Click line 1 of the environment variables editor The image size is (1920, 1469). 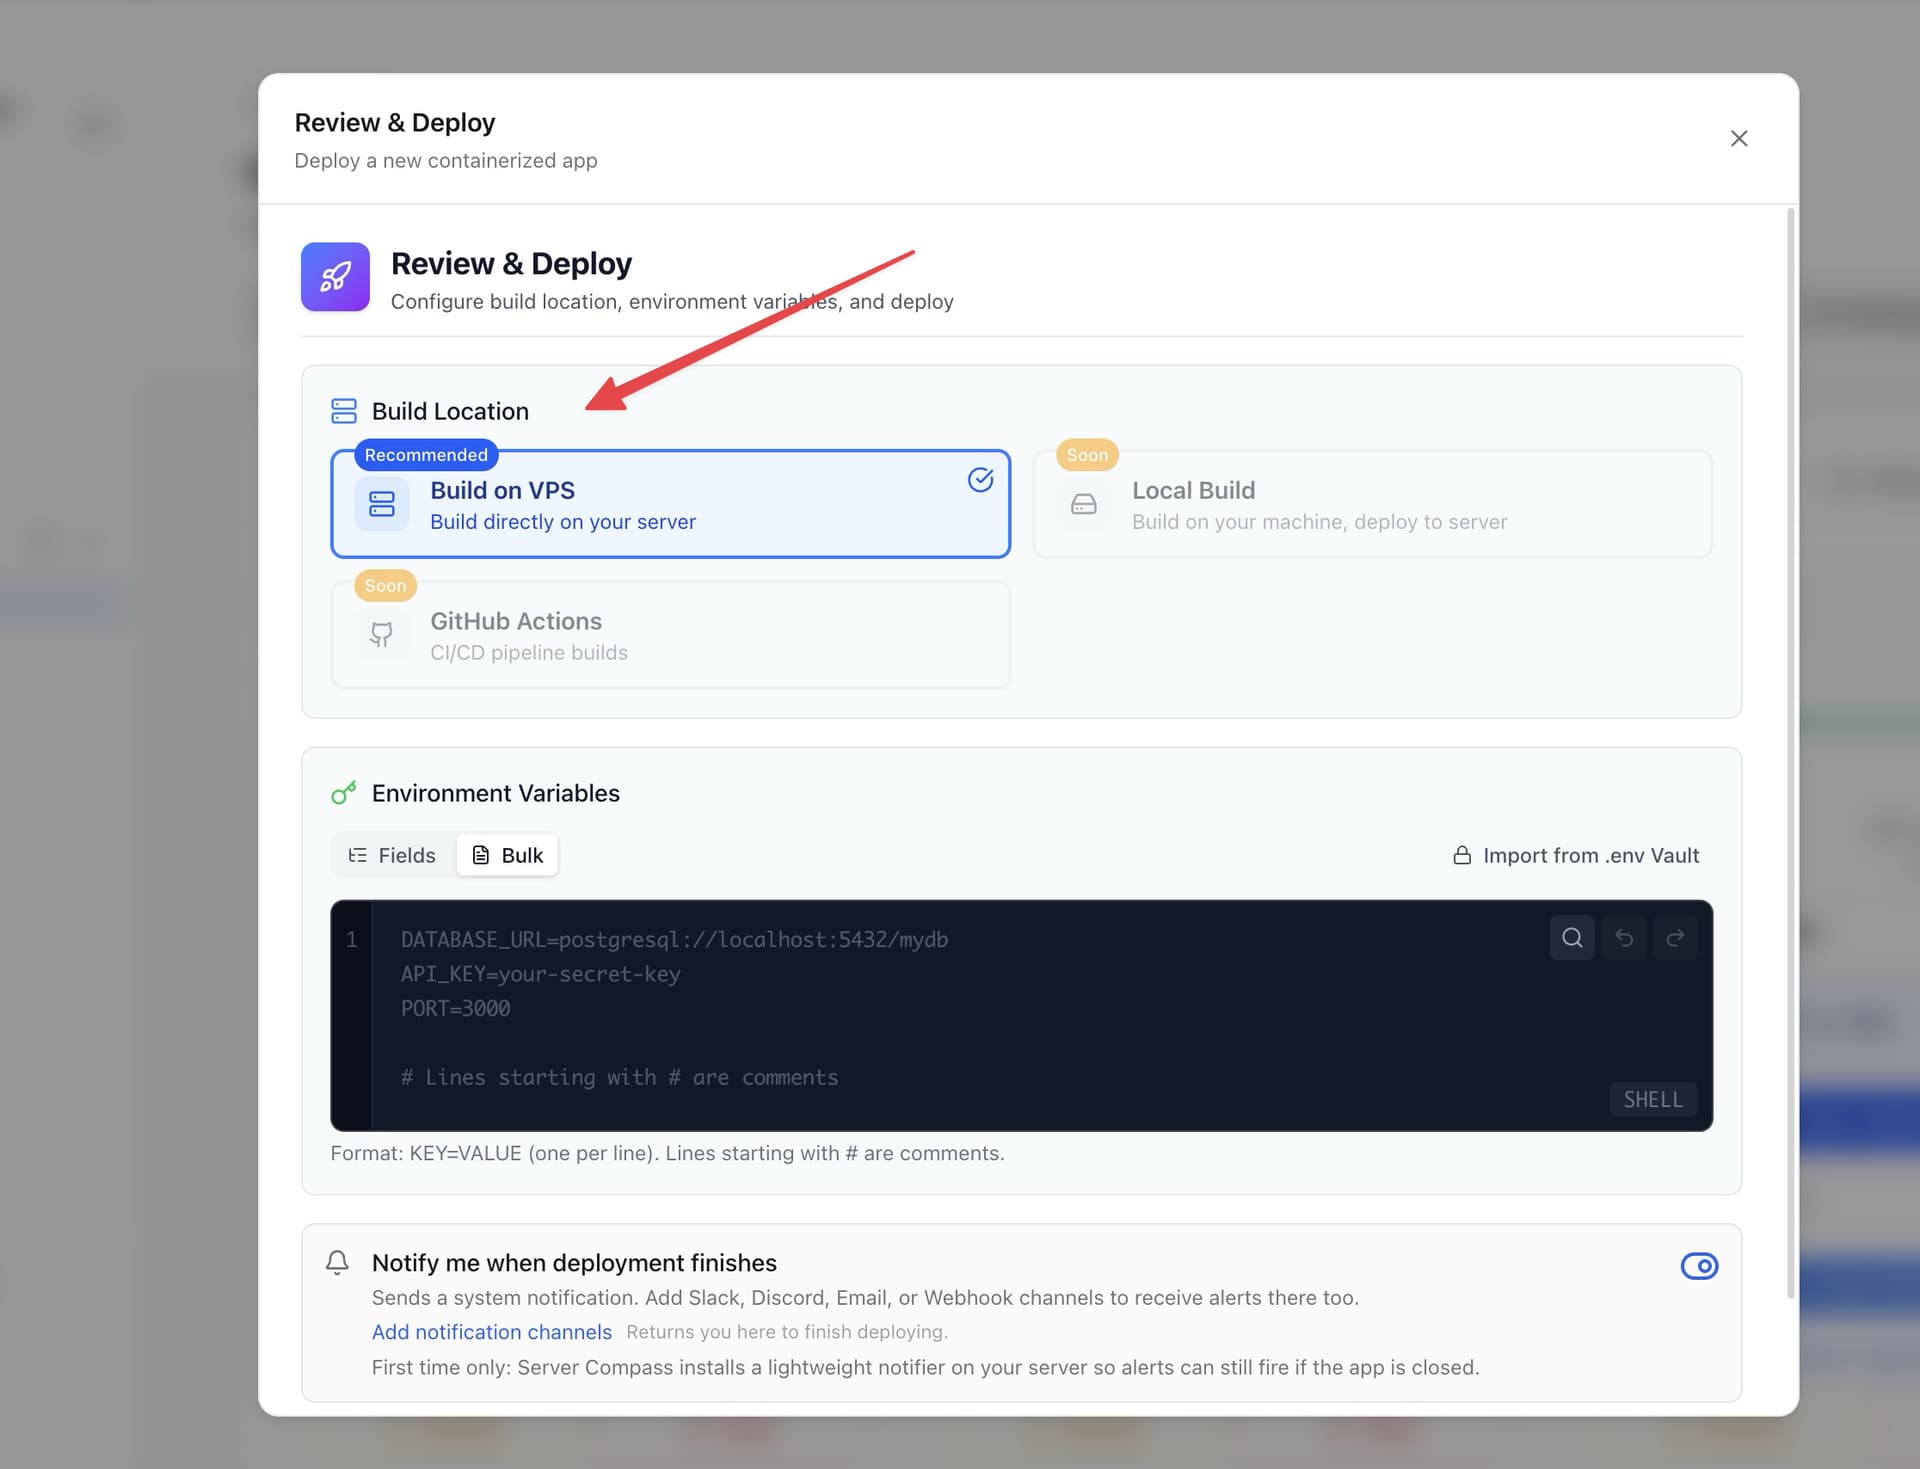[x=673, y=939]
